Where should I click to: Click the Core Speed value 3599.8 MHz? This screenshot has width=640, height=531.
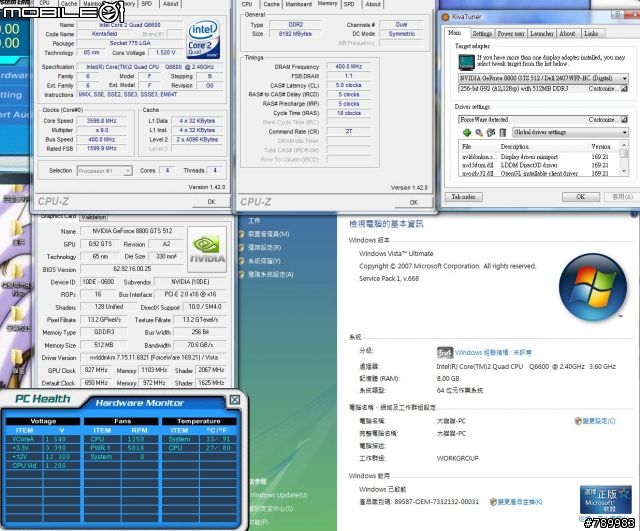point(102,121)
